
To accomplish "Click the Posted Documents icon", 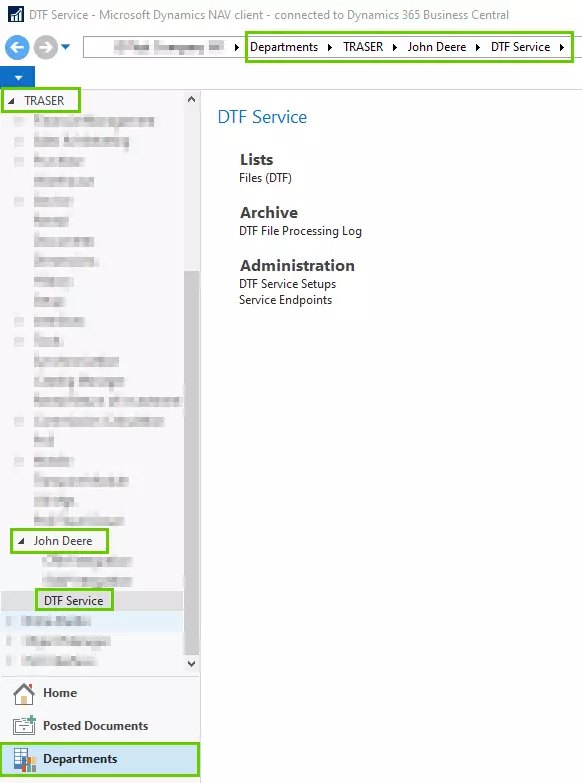I will pos(24,726).
